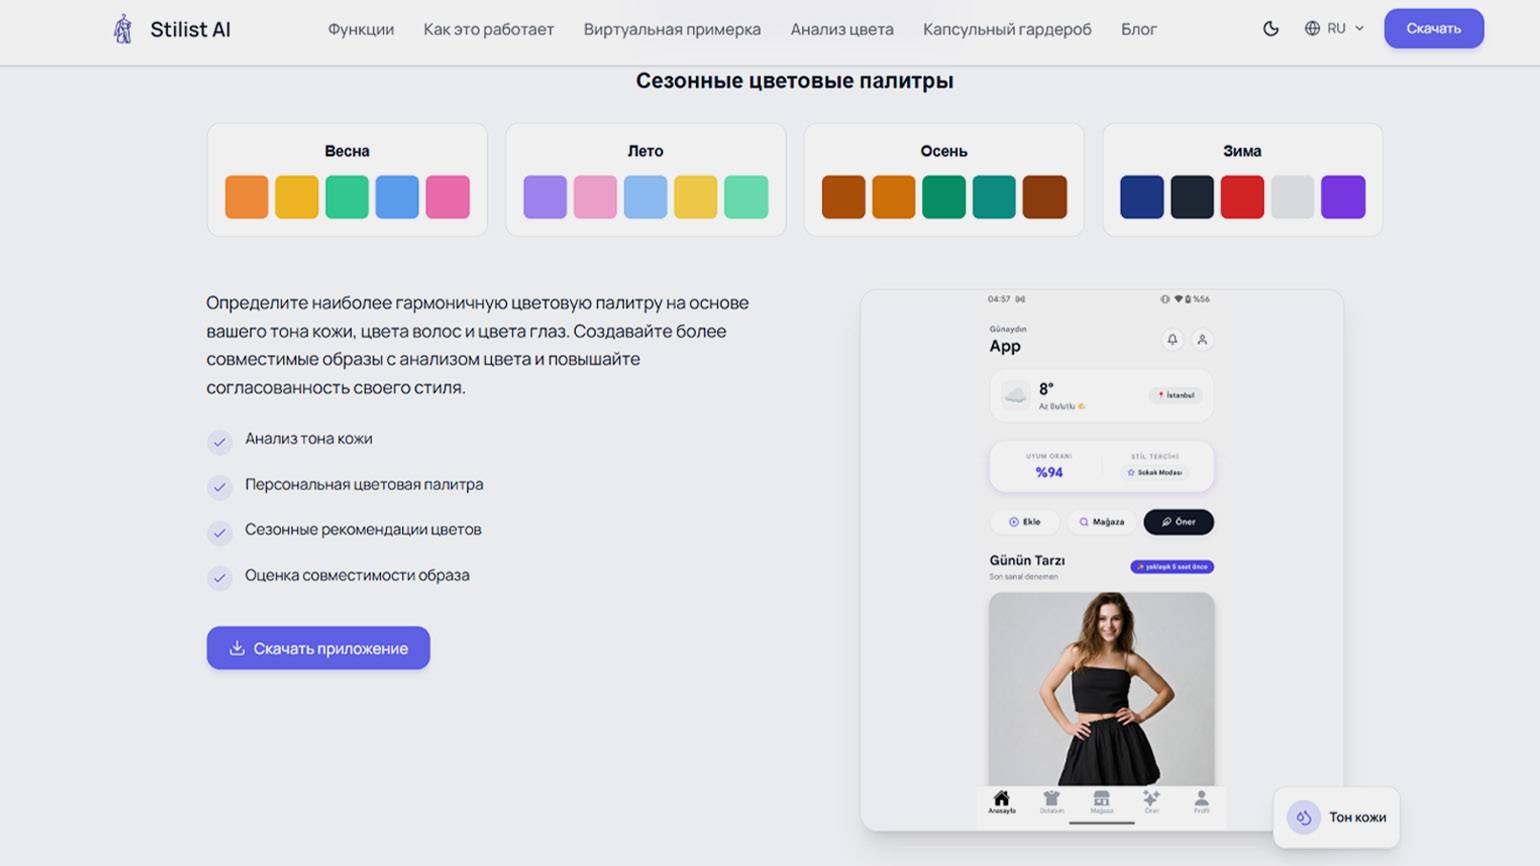1540x866 pixels.
Task: Open the Функции menu item
Action: click(361, 29)
